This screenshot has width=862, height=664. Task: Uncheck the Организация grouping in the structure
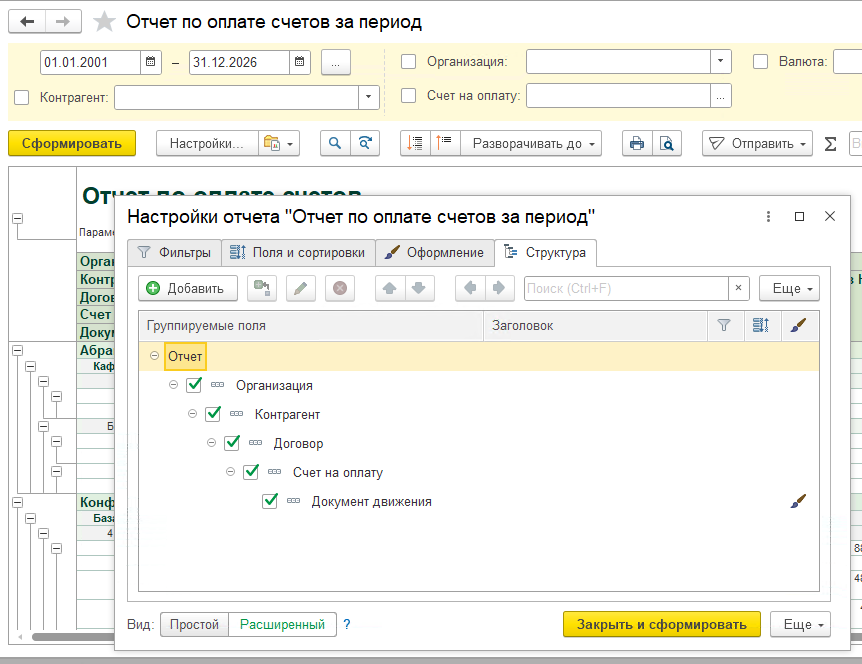(194, 385)
